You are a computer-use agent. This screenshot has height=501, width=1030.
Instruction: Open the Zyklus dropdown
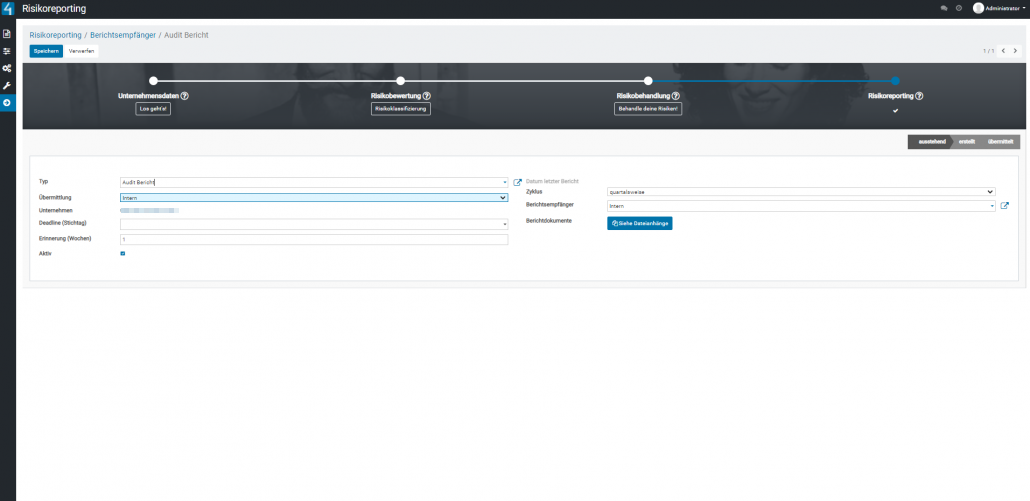point(801,191)
